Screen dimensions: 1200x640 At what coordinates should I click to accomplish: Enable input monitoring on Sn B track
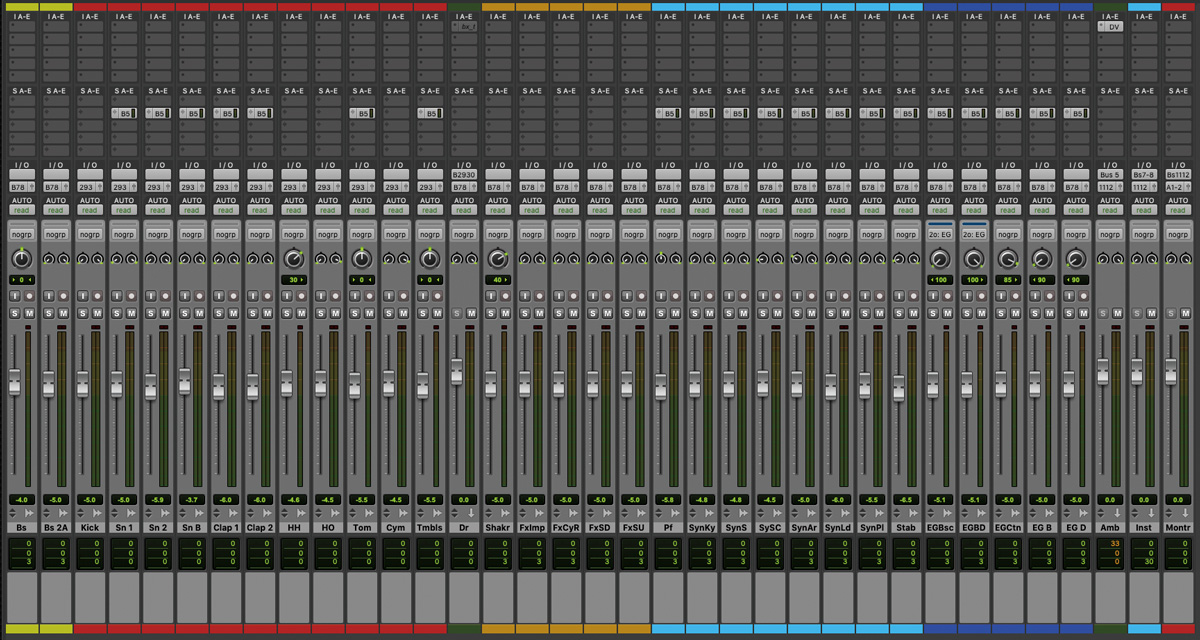(185, 296)
